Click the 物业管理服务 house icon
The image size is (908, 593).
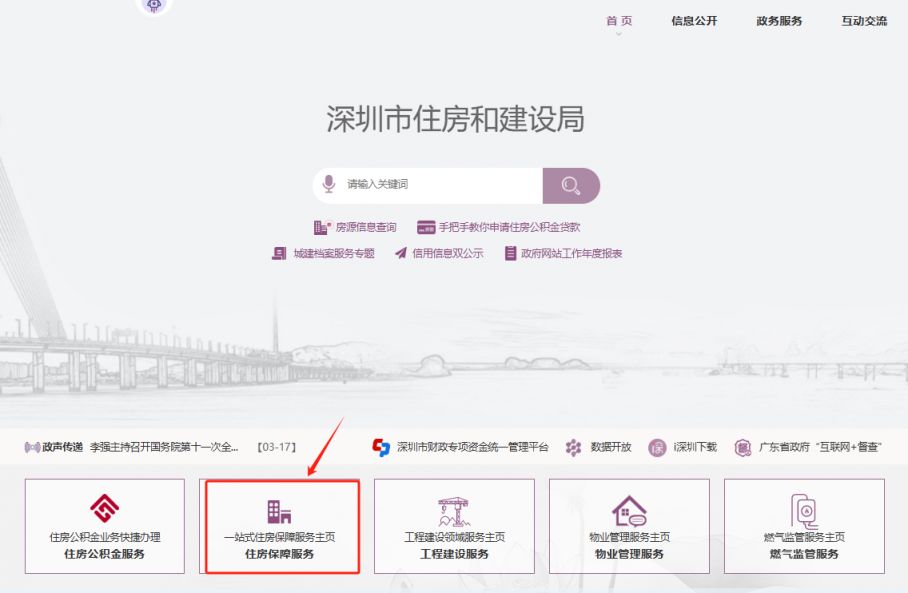[627, 510]
